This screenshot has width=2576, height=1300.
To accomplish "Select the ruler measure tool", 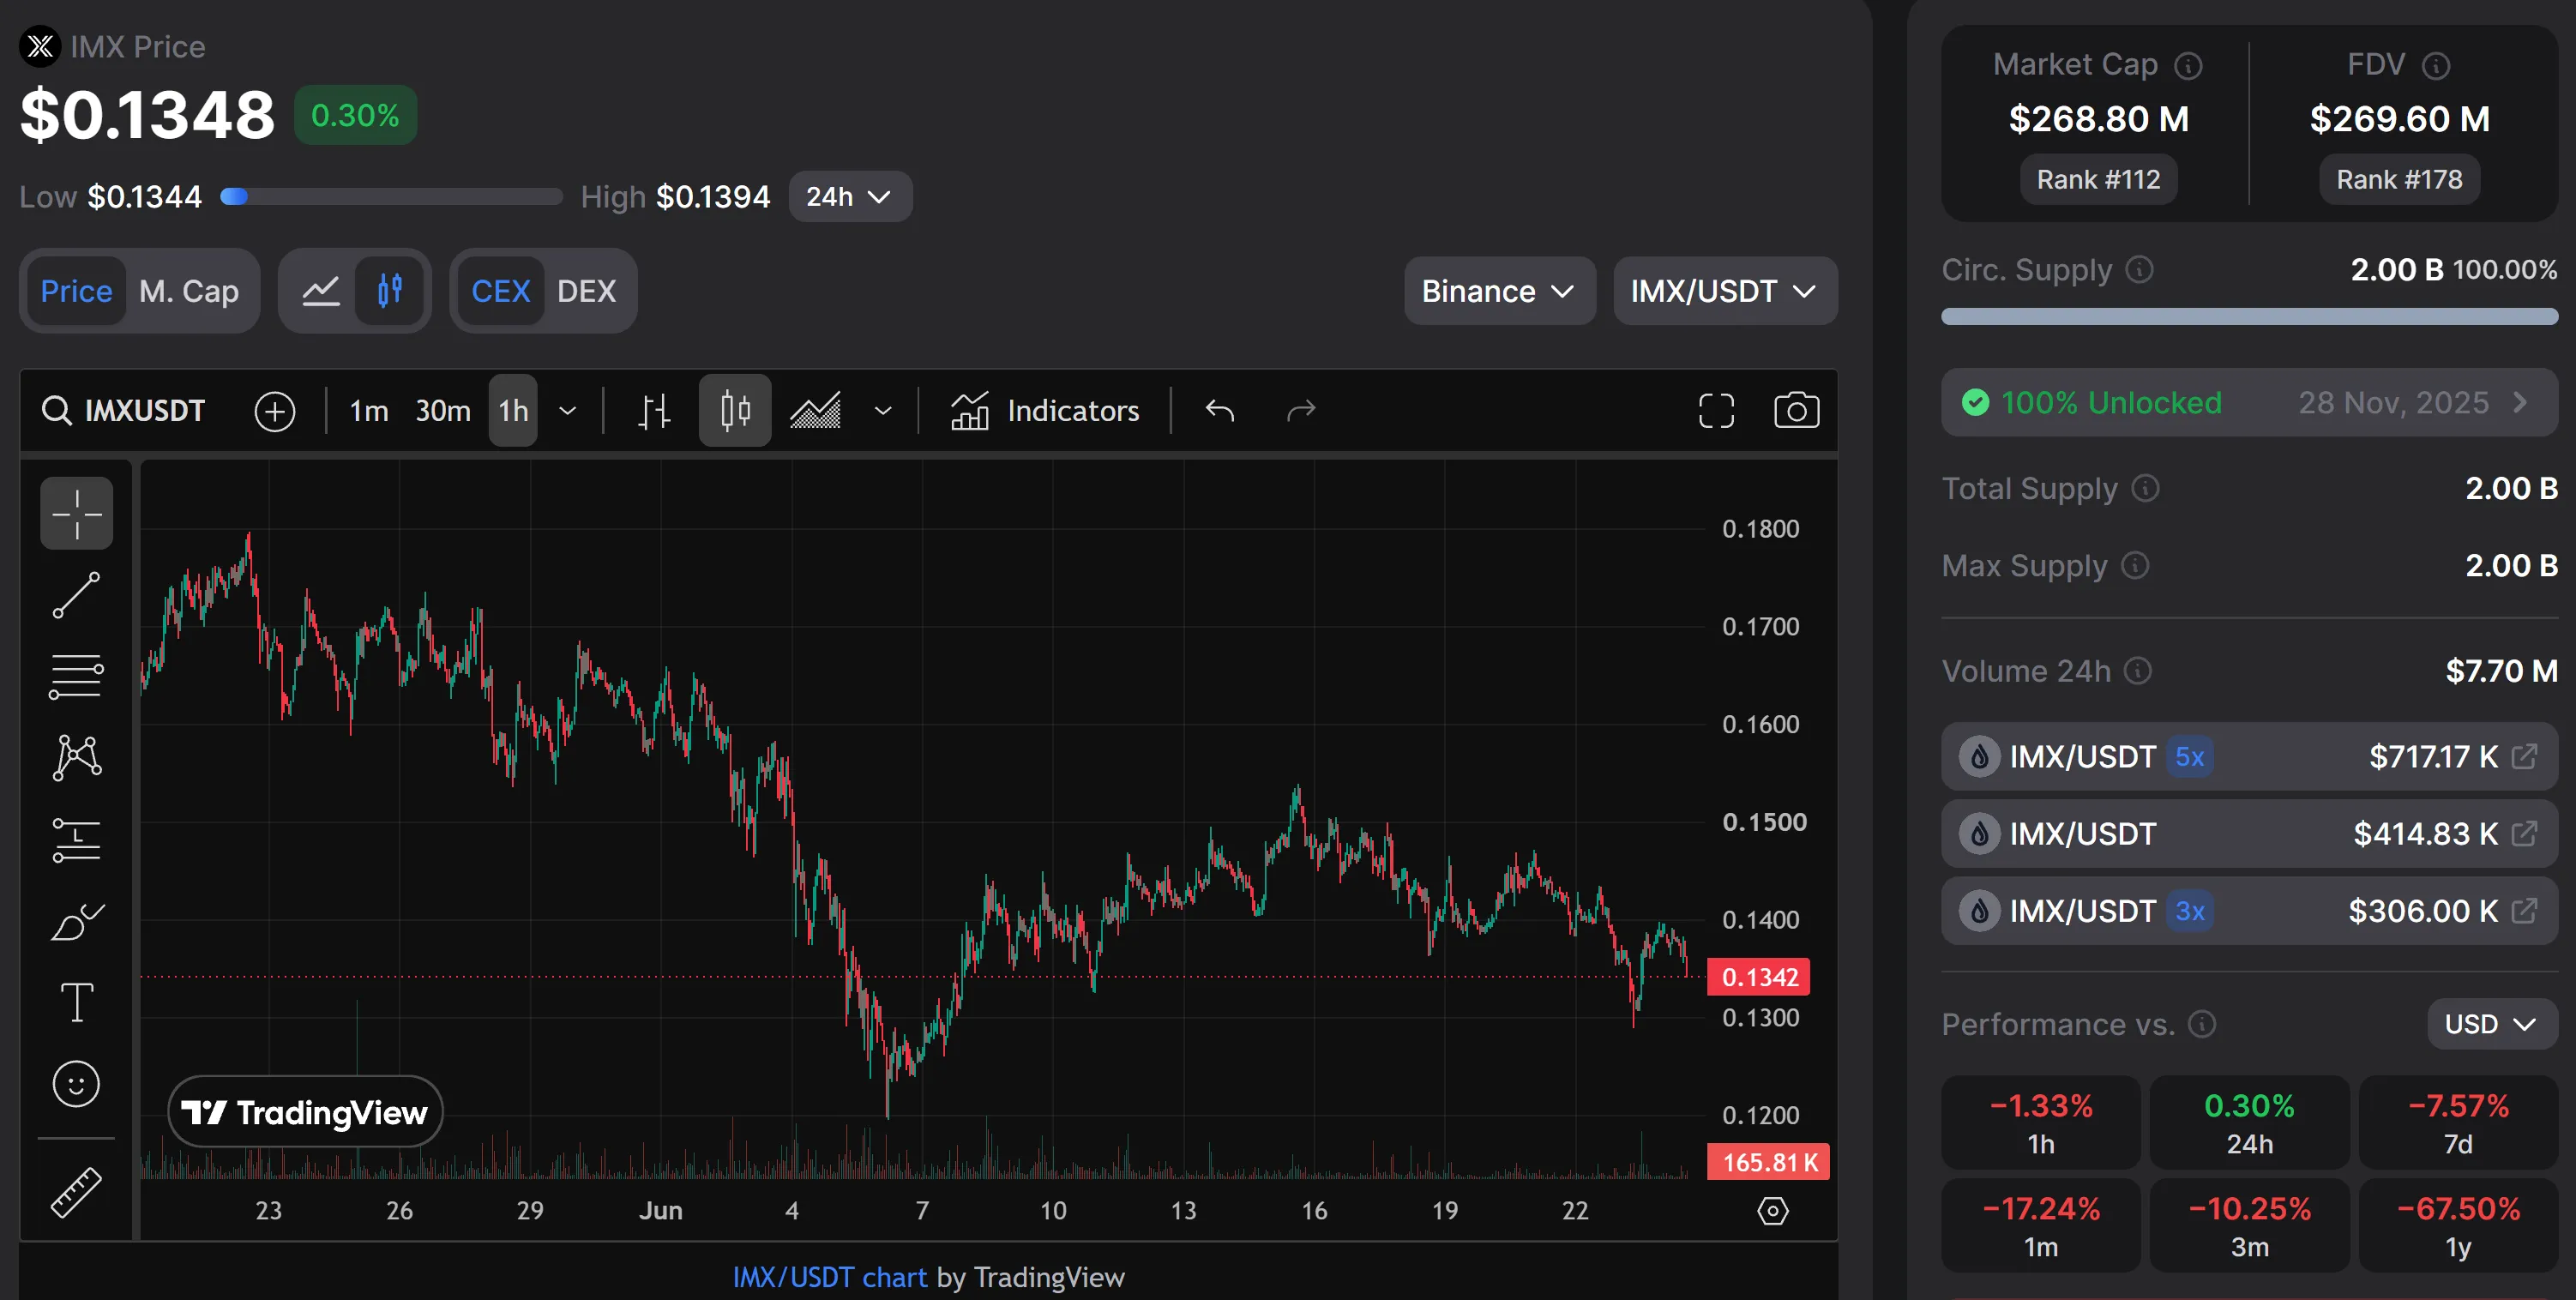I will click(x=76, y=1192).
